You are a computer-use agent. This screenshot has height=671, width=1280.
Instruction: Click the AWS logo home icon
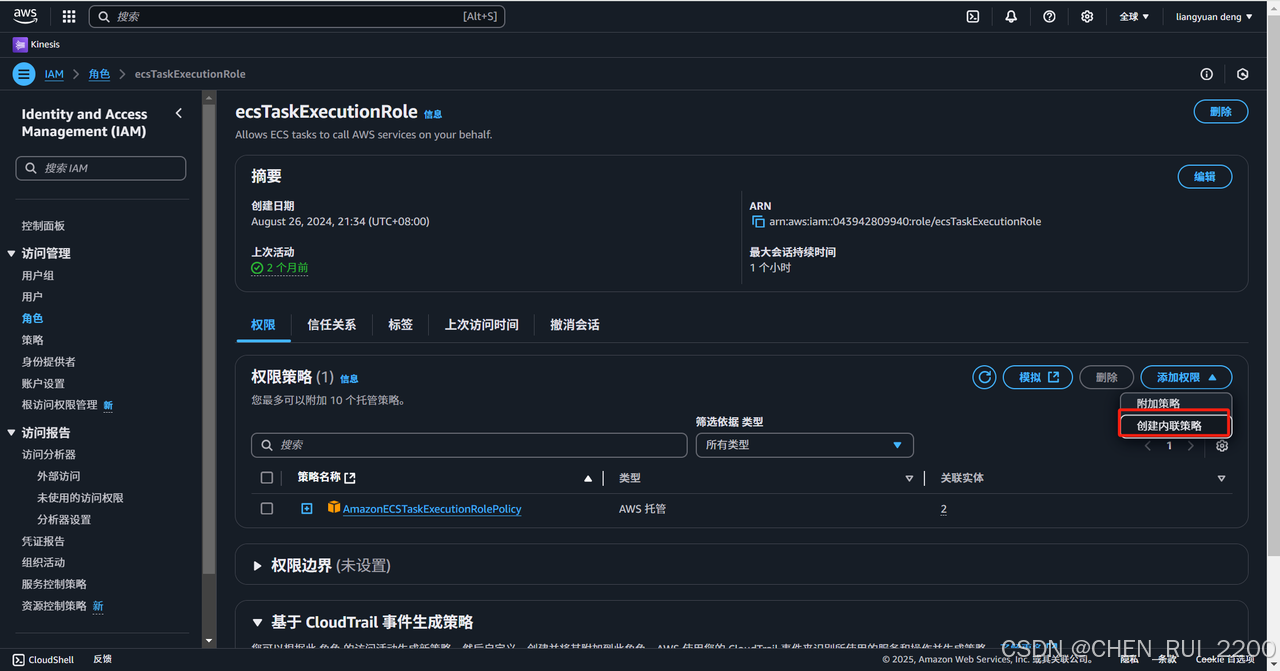coord(25,16)
